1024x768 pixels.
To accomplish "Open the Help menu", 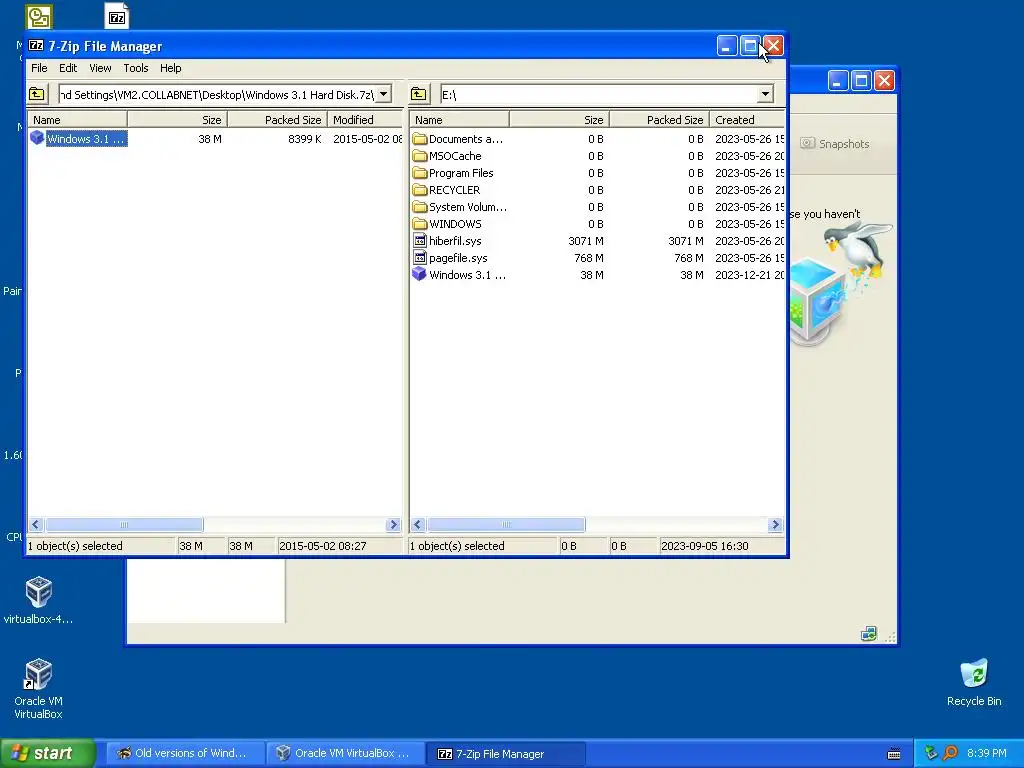I will click(170, 68).
